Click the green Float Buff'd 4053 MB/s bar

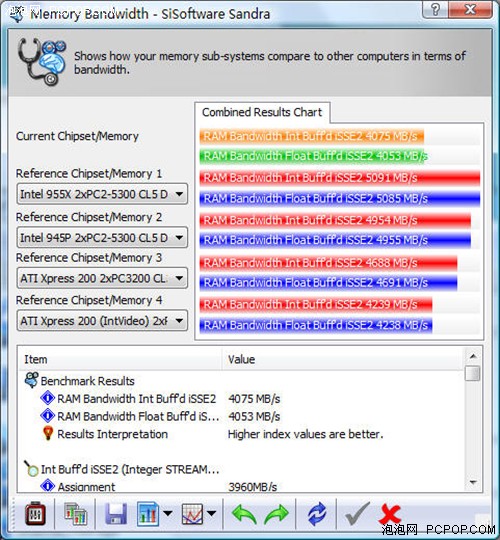point(312,156)
